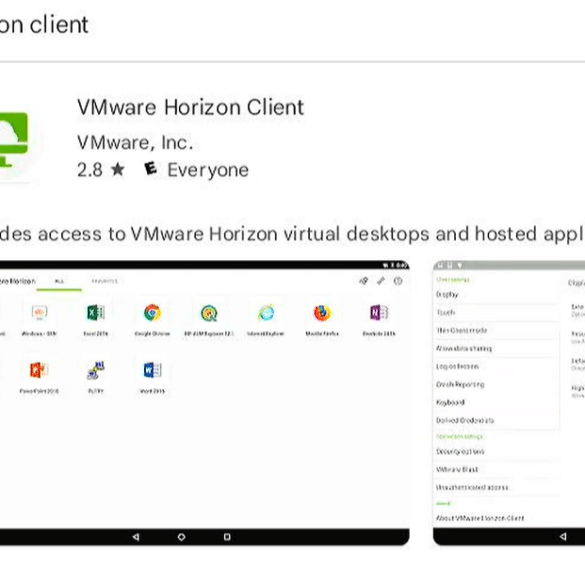Open the VMware Horizon Client title
585x585 pixels.
[190, 107]
